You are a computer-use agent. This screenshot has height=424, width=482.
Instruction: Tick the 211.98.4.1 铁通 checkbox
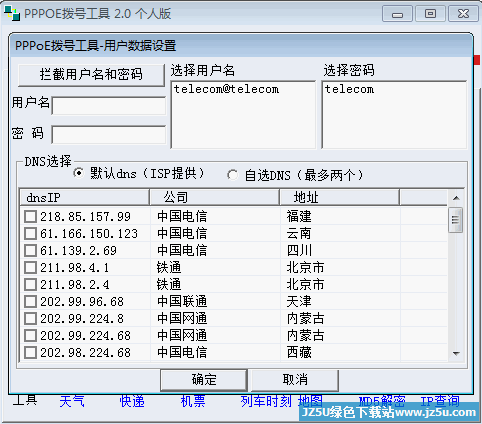30,268
